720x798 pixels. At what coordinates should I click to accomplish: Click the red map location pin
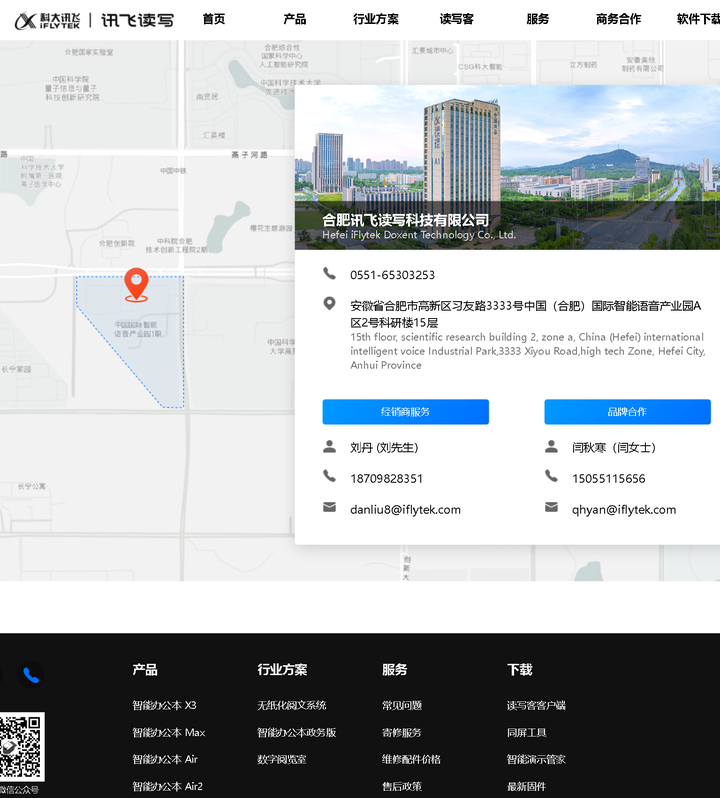tap(136, 284)
